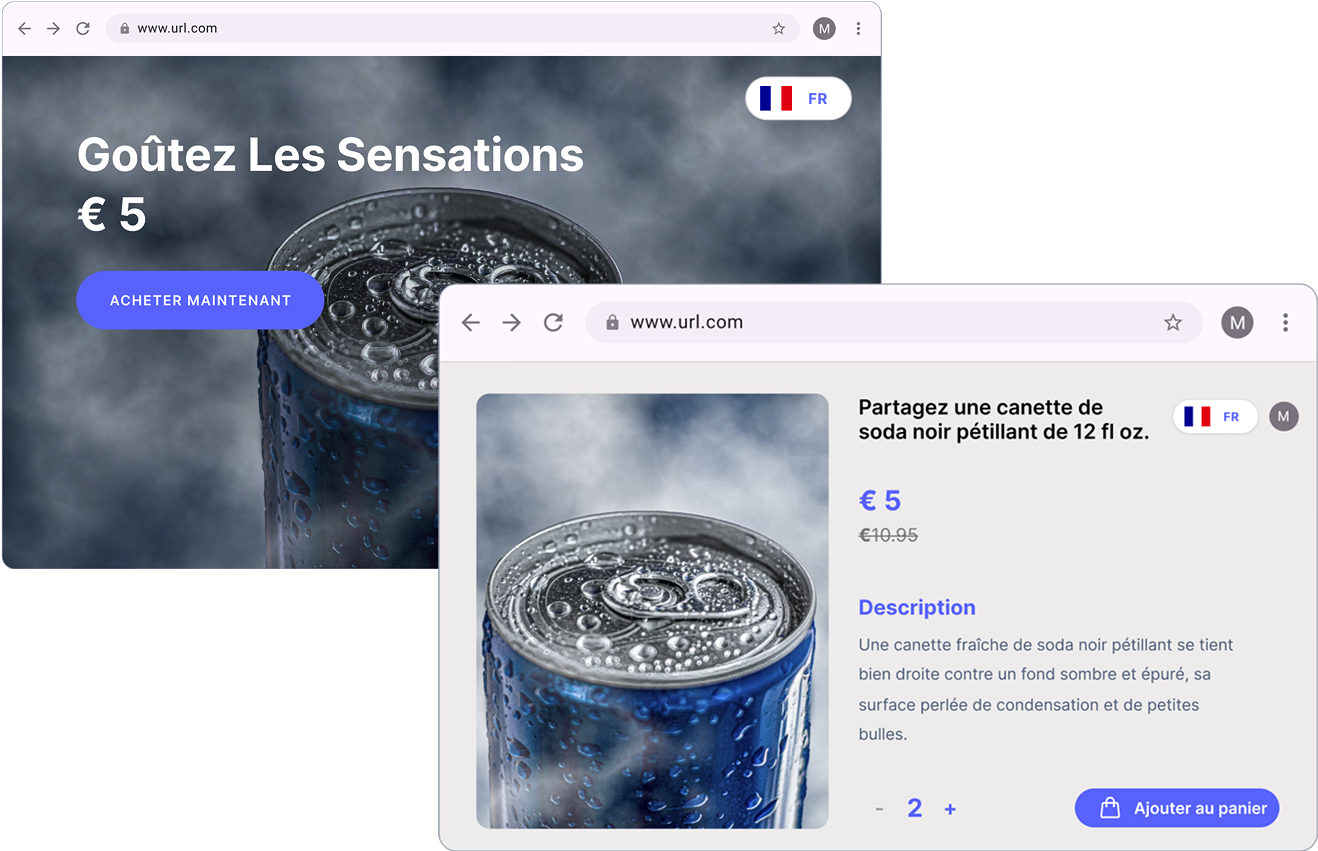Open rear browser three-dot menu
This screenshot has height=851, width=1318.
click(858, 28)
